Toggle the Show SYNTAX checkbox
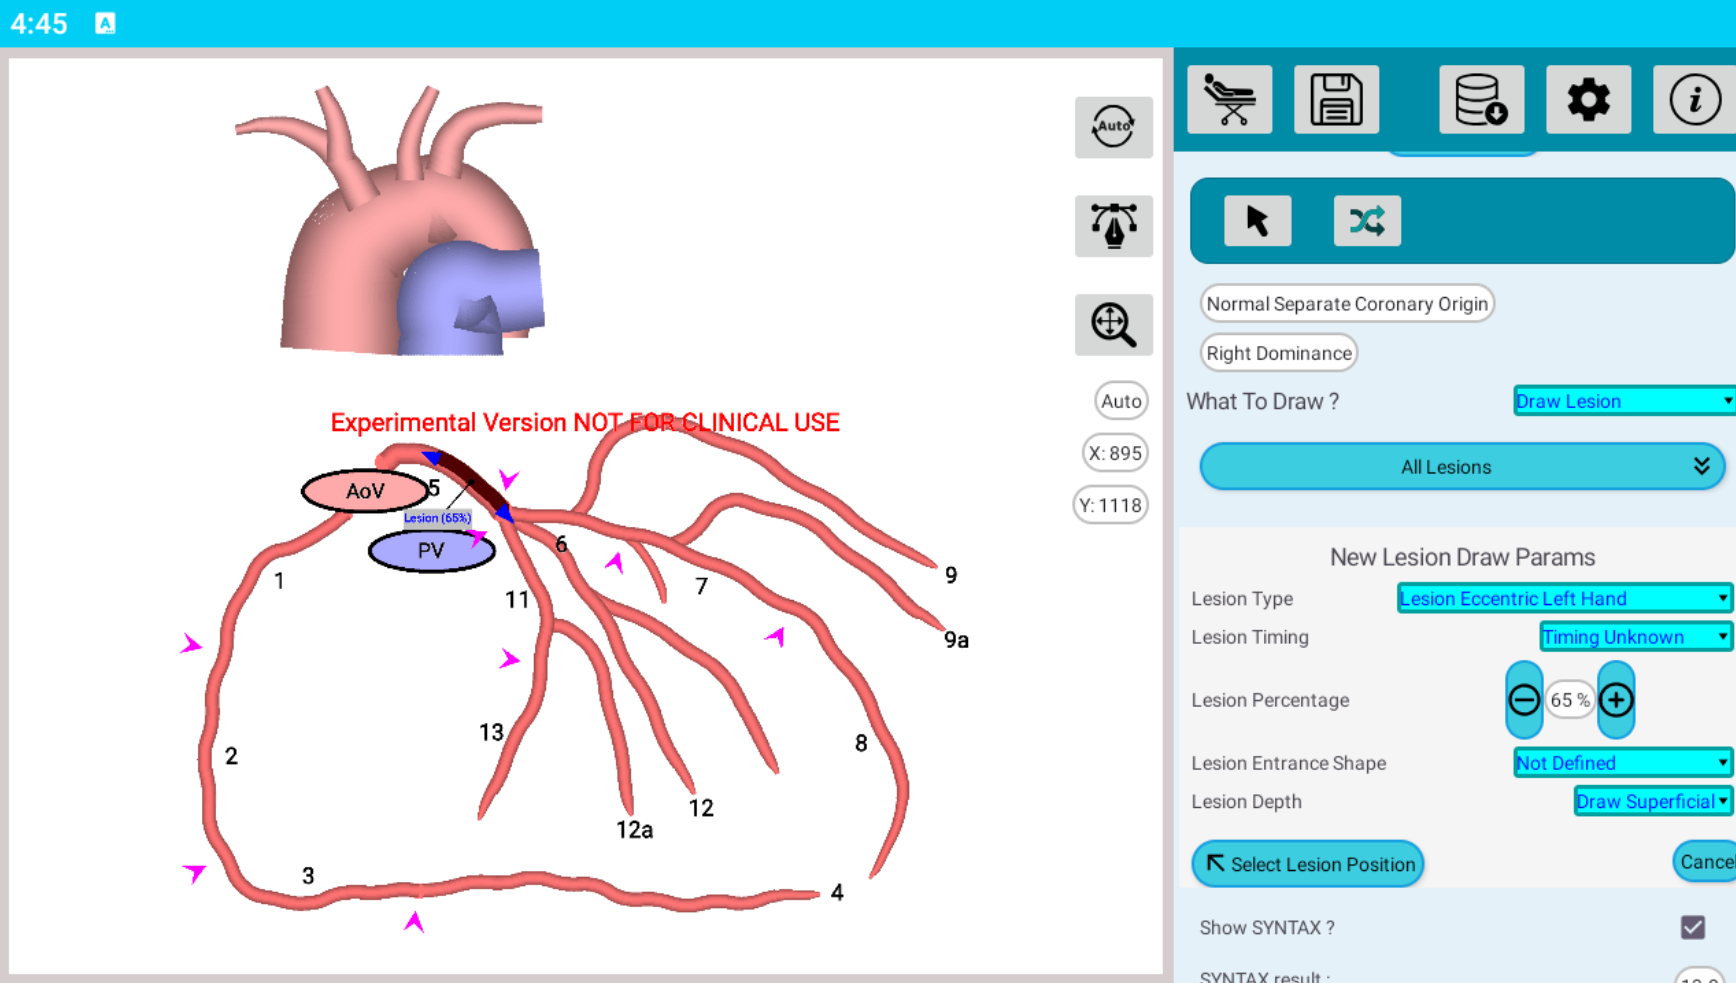Viewport: 1736px width, 983px height. (x=1692, y=927)
